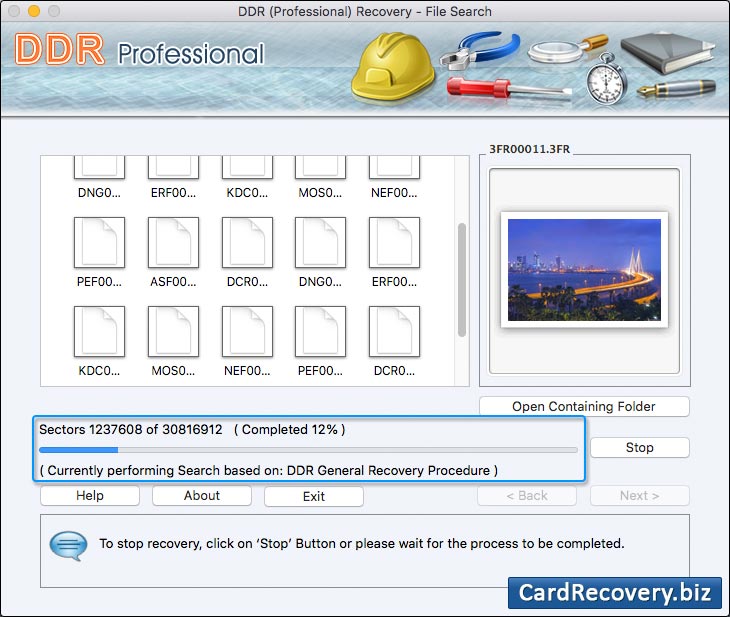Select ERF00... file in the cut-off top row
This screenshot has width=730, height=617.
coord(173,168)
